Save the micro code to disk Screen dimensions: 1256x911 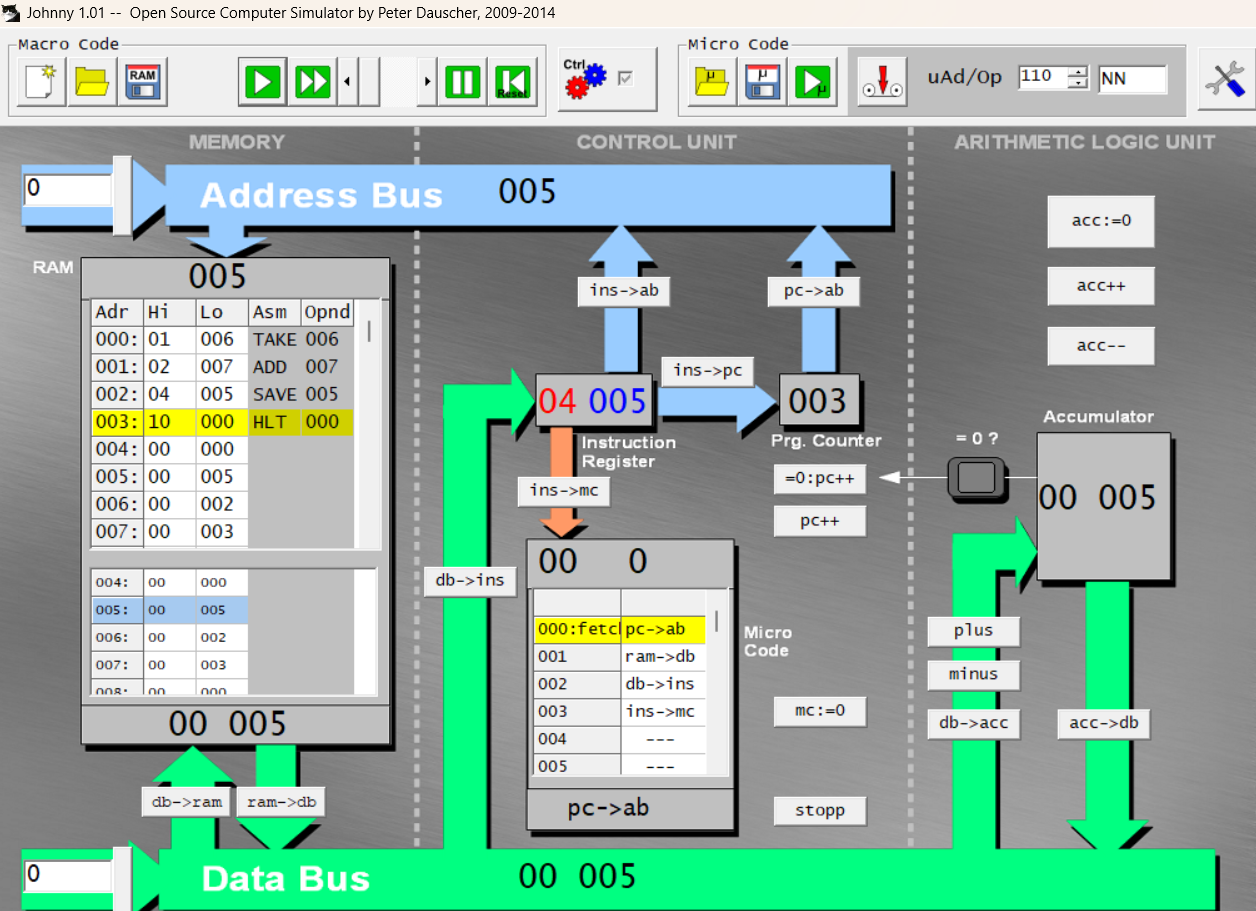pyautogui.click(x=764, y=81)
